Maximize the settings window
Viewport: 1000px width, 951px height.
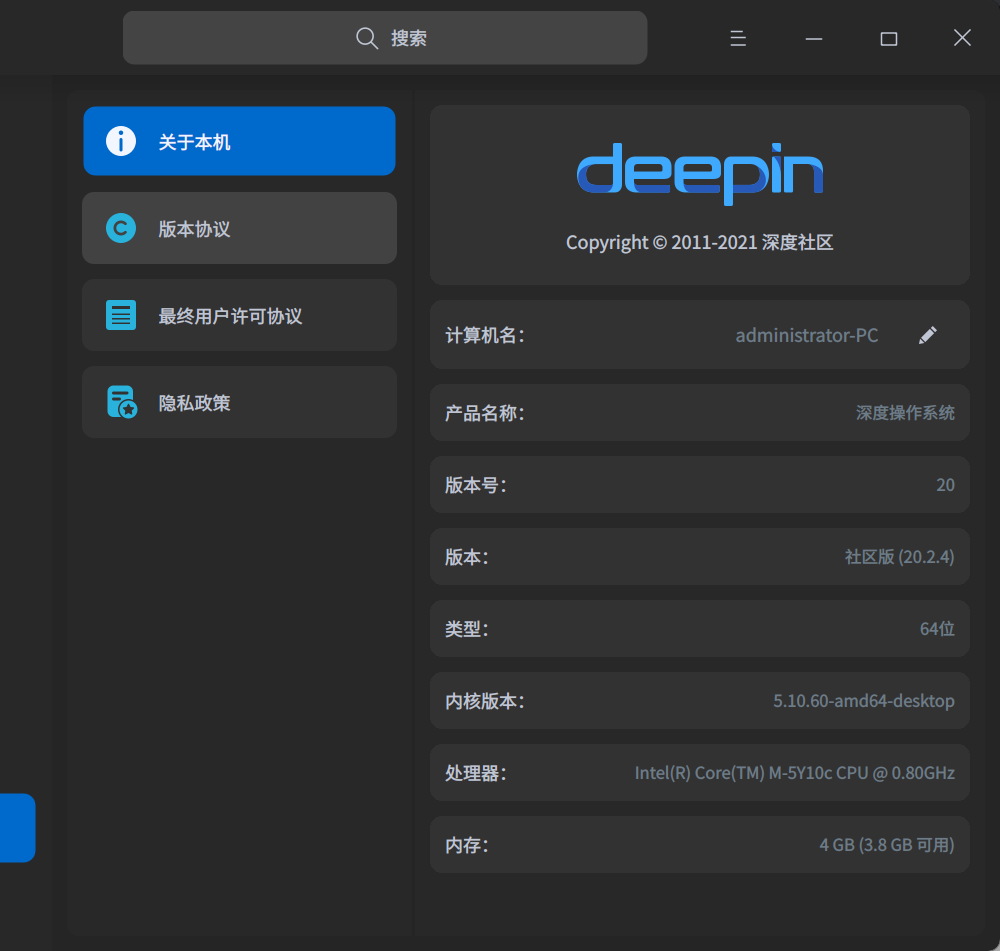tap(888, 38)
